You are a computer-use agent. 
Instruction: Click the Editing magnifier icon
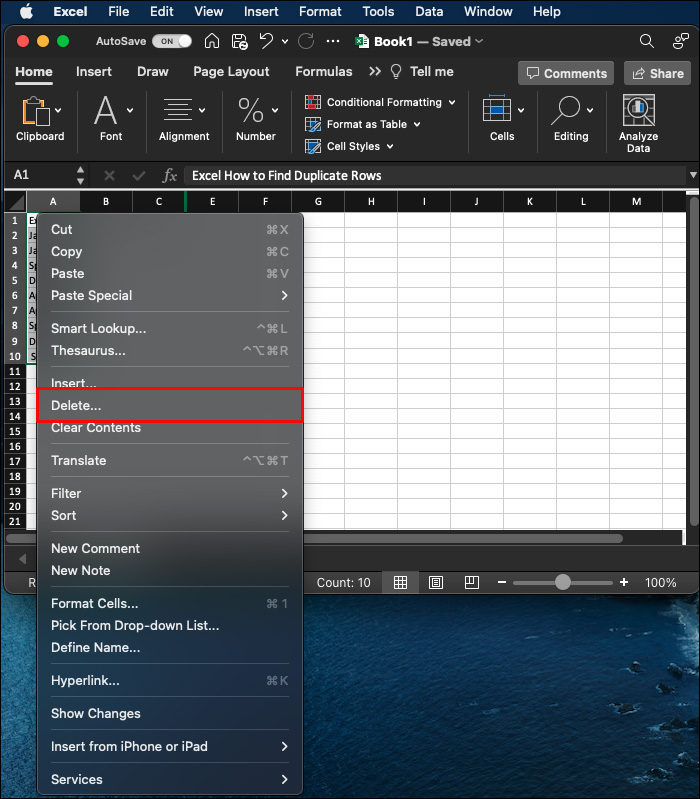click(x=566, y=110)
